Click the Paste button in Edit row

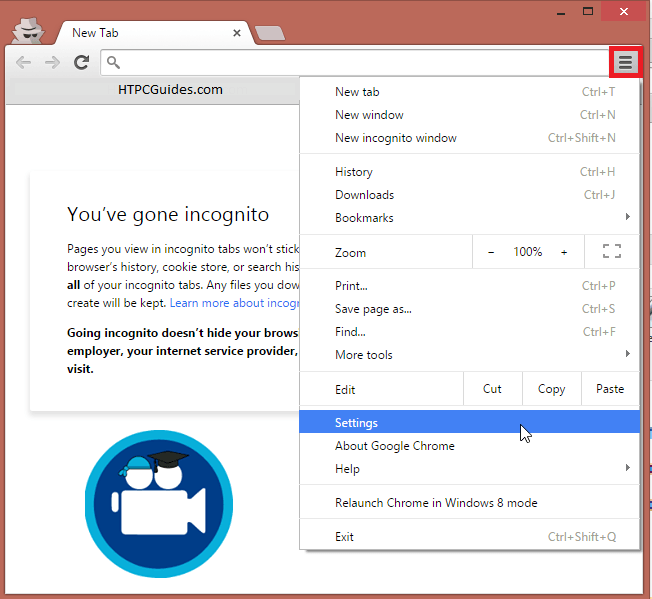[x=609, y=389]
